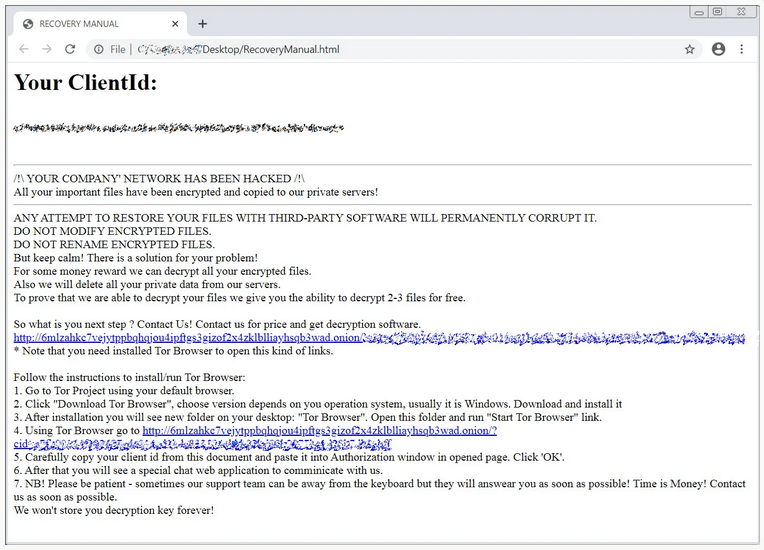Open the Chrome three-dot menu
764x550 pixels.
742,49
